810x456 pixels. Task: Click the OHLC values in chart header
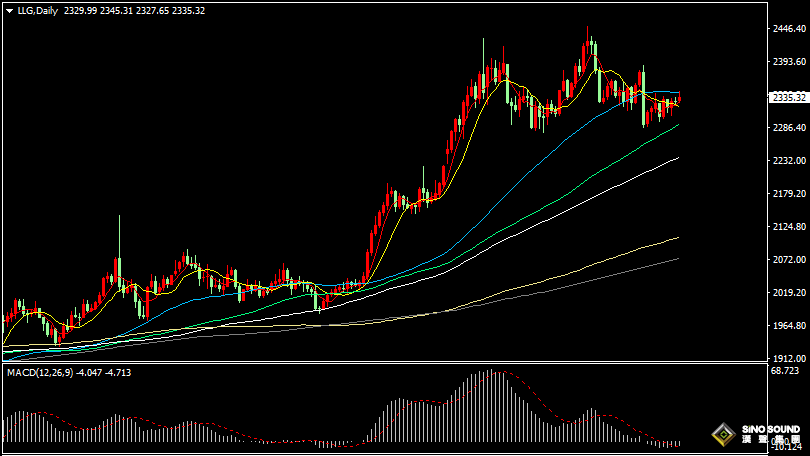[133, 10]
